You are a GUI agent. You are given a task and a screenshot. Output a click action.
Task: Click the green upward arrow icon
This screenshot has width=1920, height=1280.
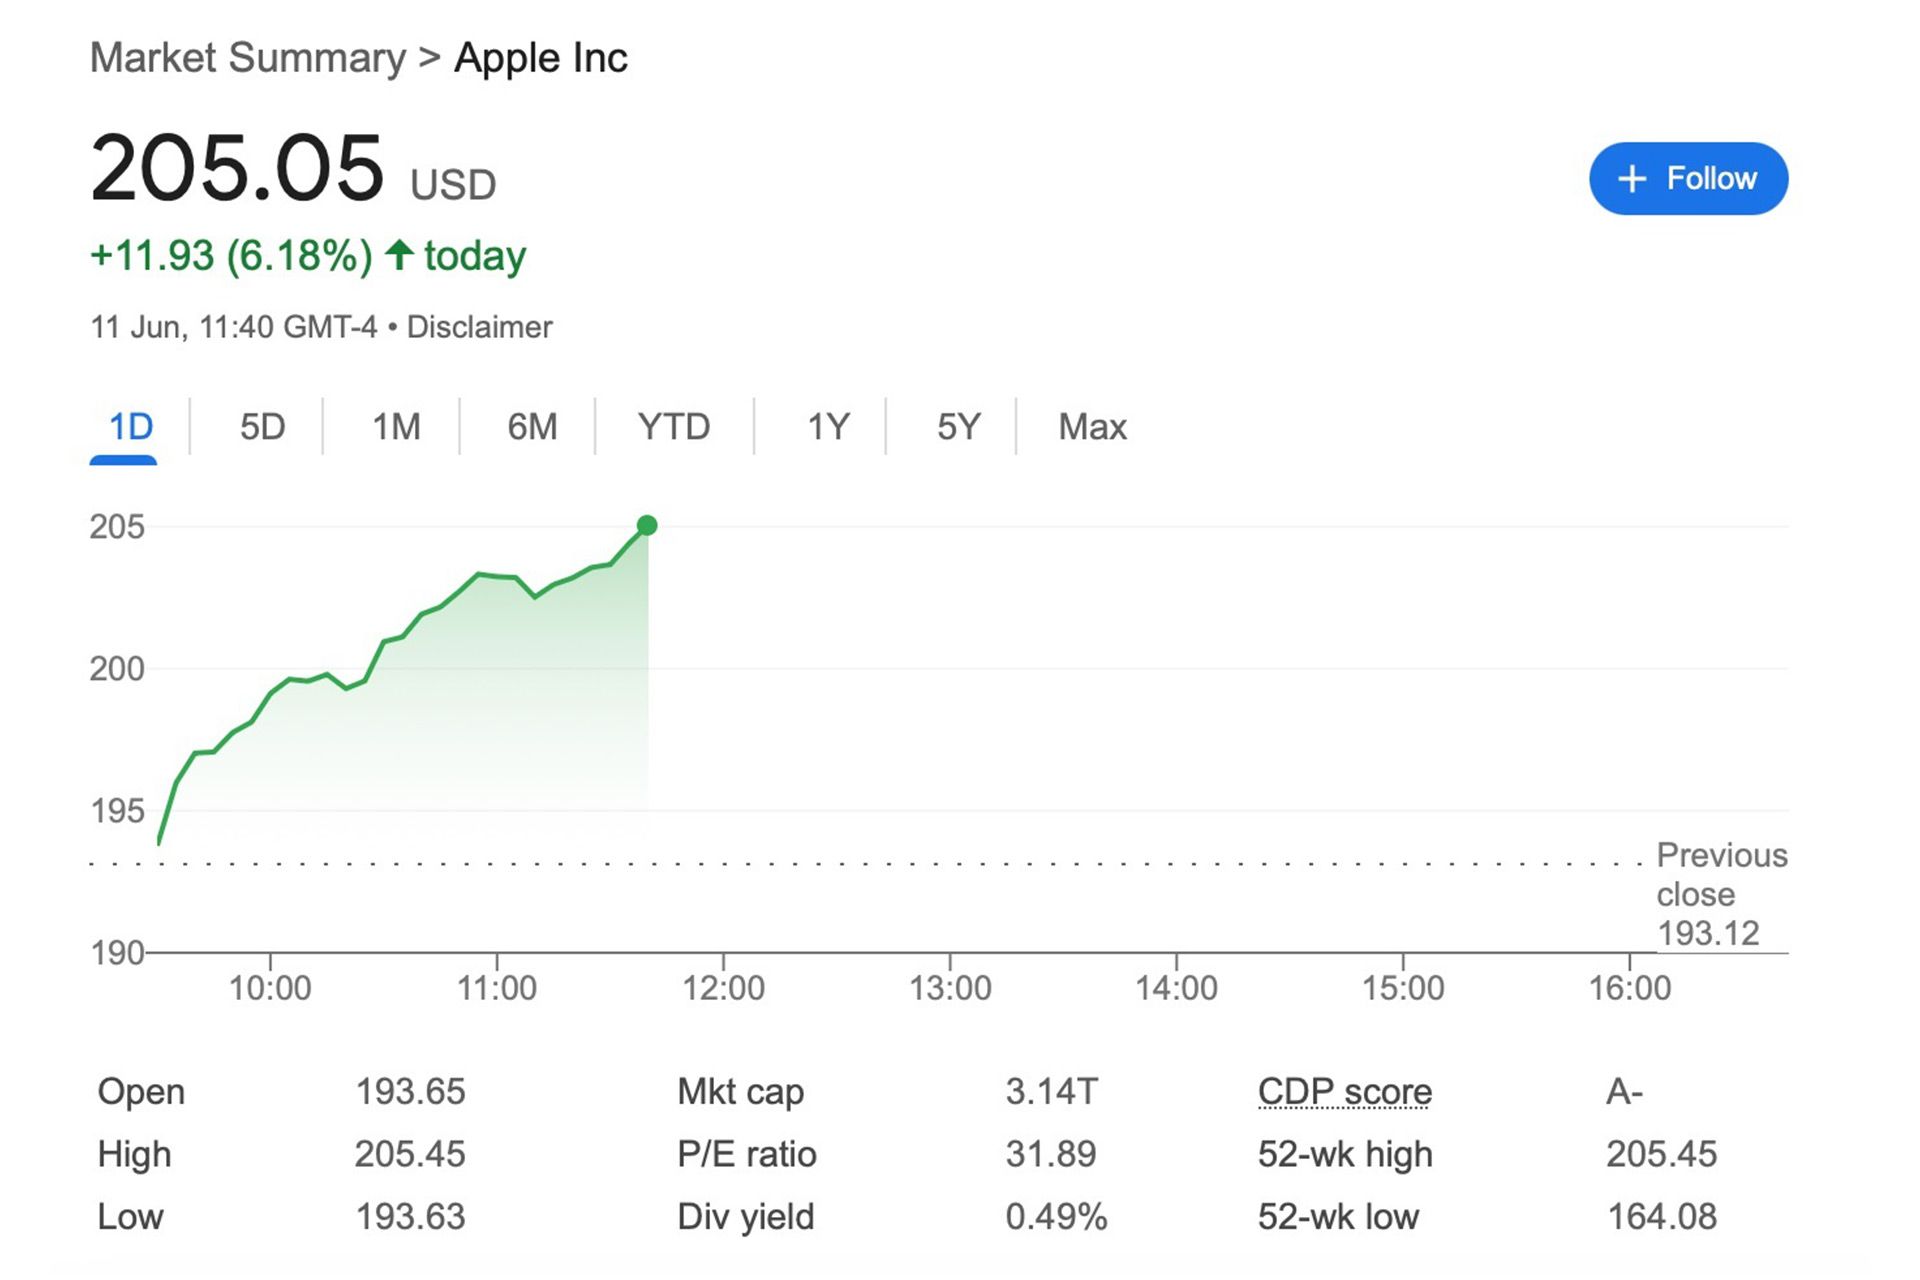[399, 255]
